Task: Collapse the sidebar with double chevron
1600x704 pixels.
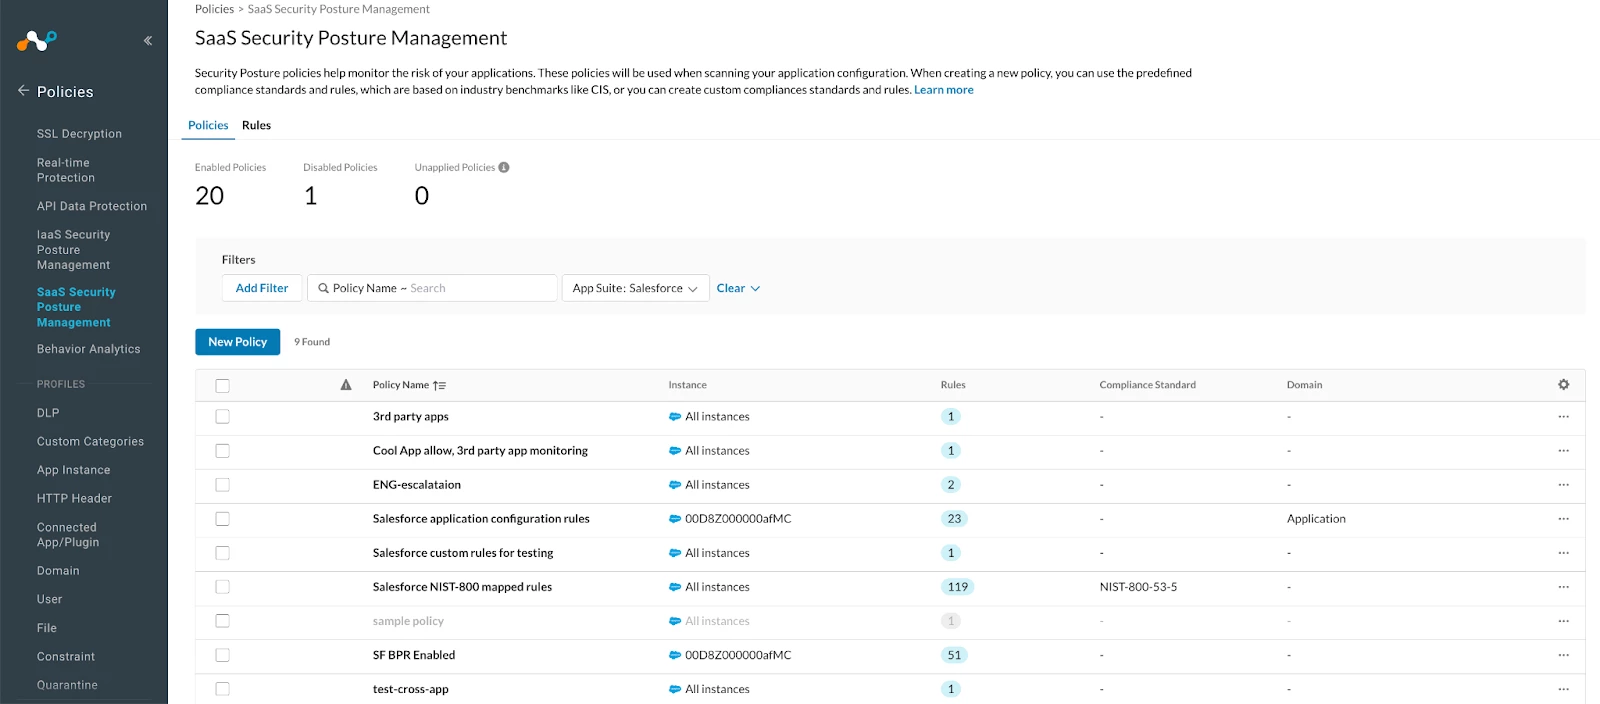Action: [148, 41]
